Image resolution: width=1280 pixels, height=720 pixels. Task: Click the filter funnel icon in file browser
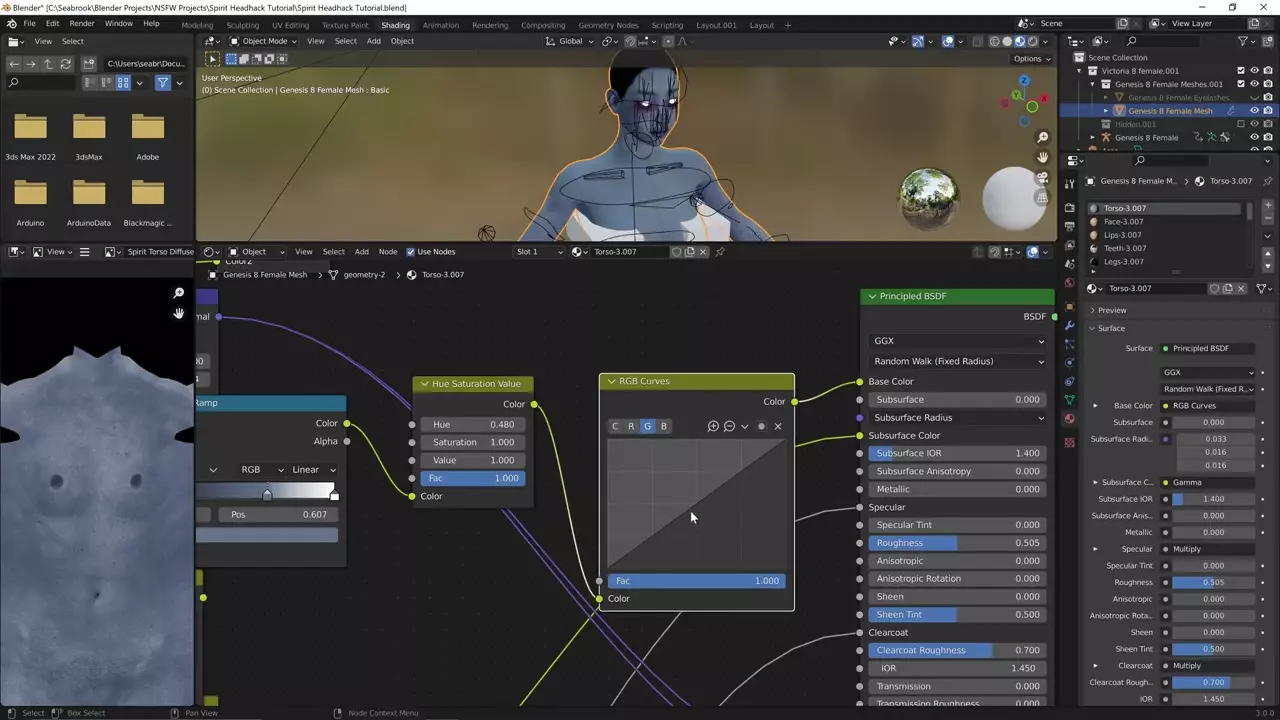pos(162,83)
